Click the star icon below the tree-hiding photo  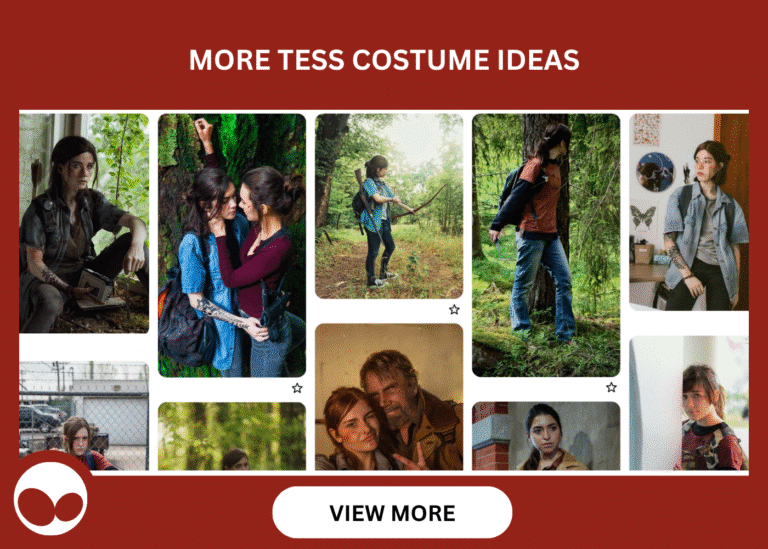coord(611,387)
